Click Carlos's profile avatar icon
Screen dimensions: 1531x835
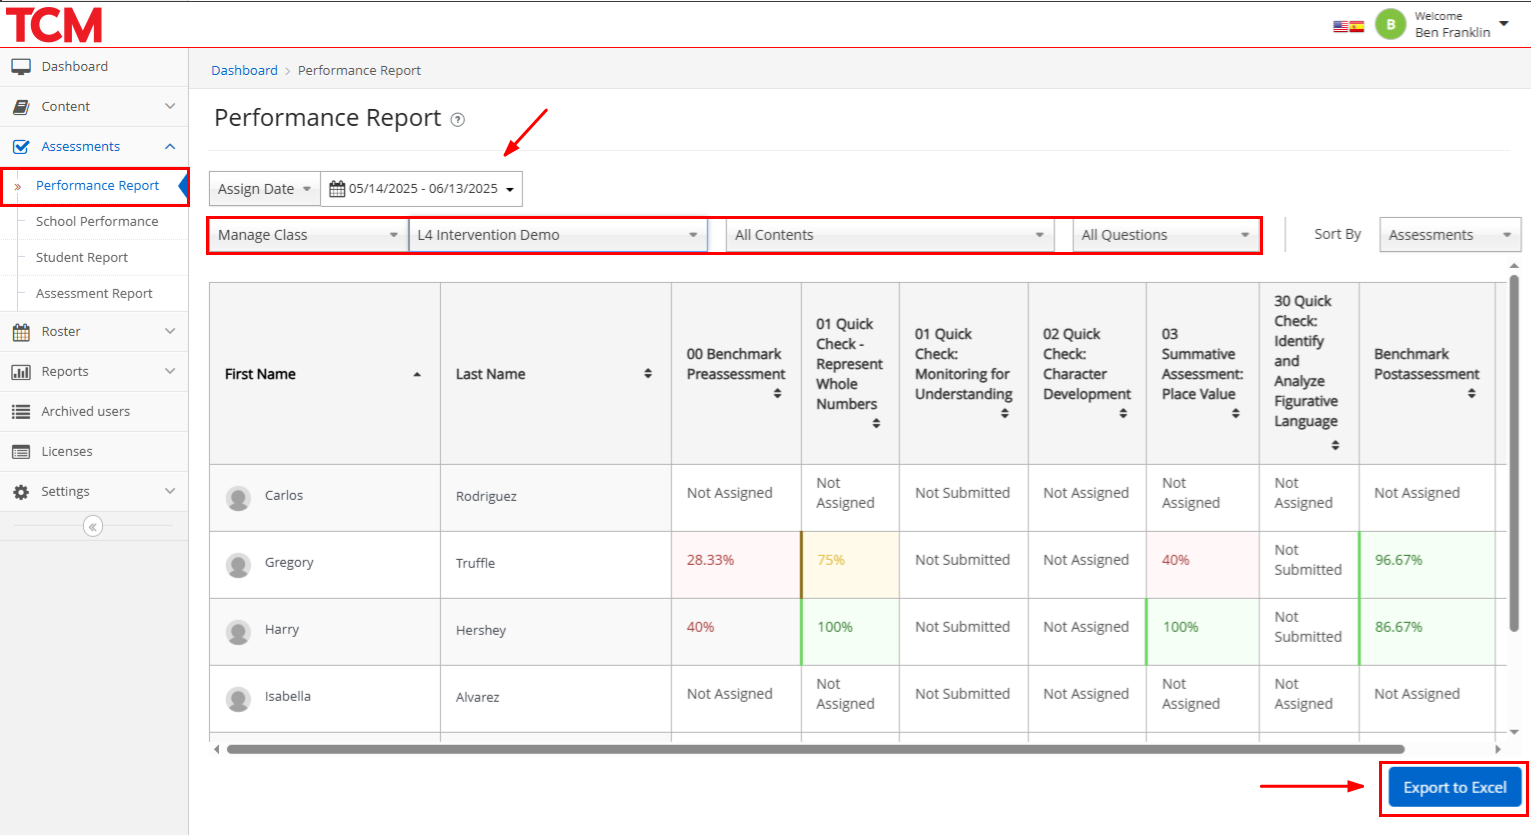point(238,497)
